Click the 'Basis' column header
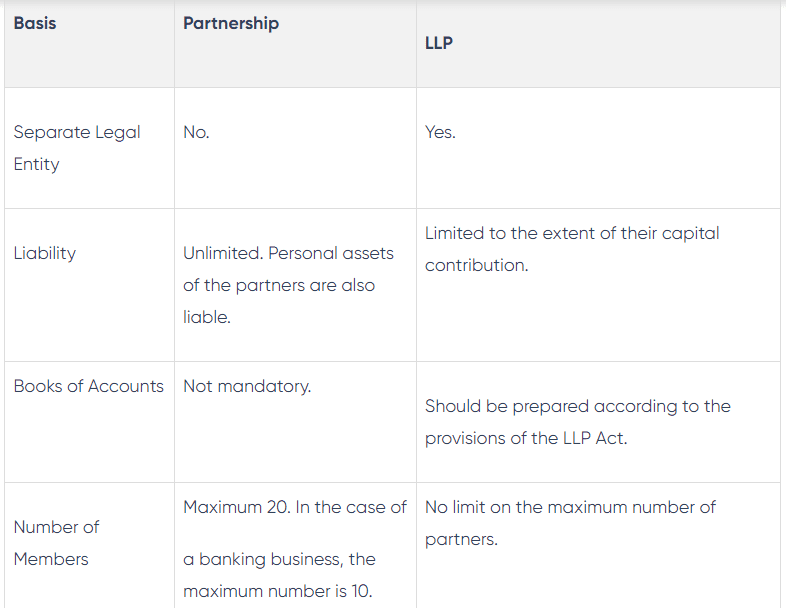Viewport: 786px width, 608px height. tap(35, 23)
